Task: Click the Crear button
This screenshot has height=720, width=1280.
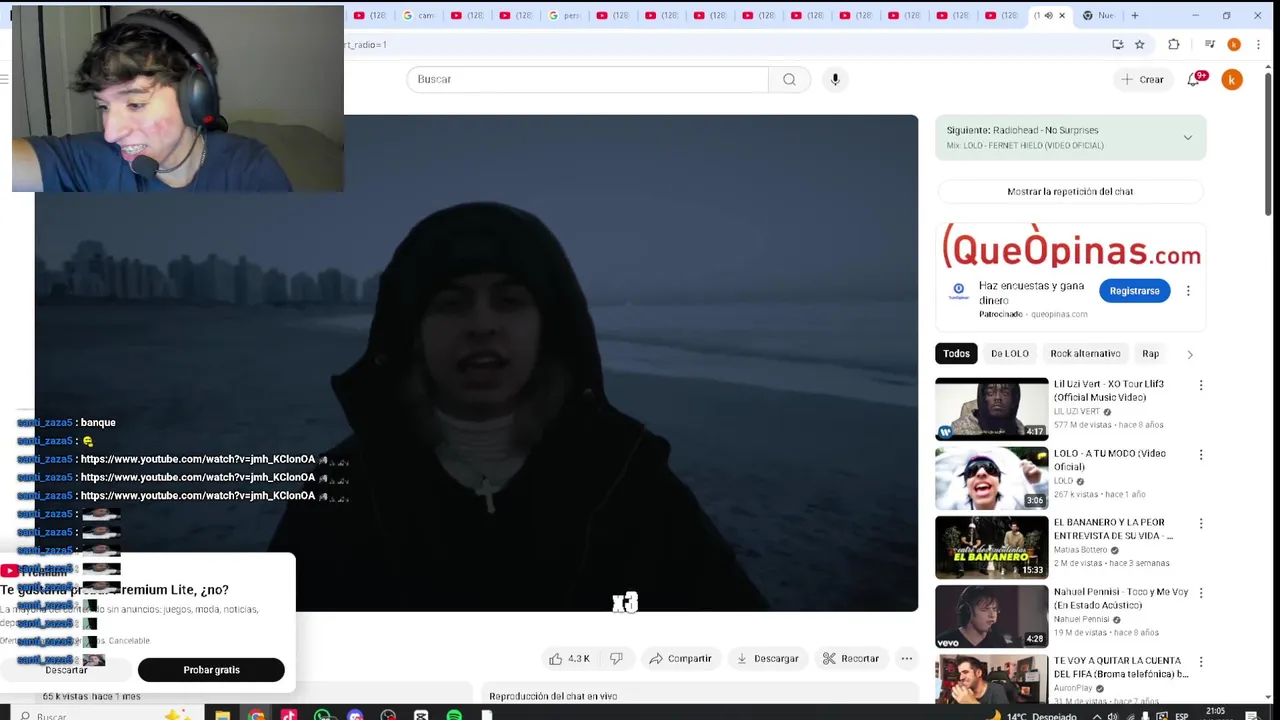Action: pyautogui.click(x=1142, y=79)
